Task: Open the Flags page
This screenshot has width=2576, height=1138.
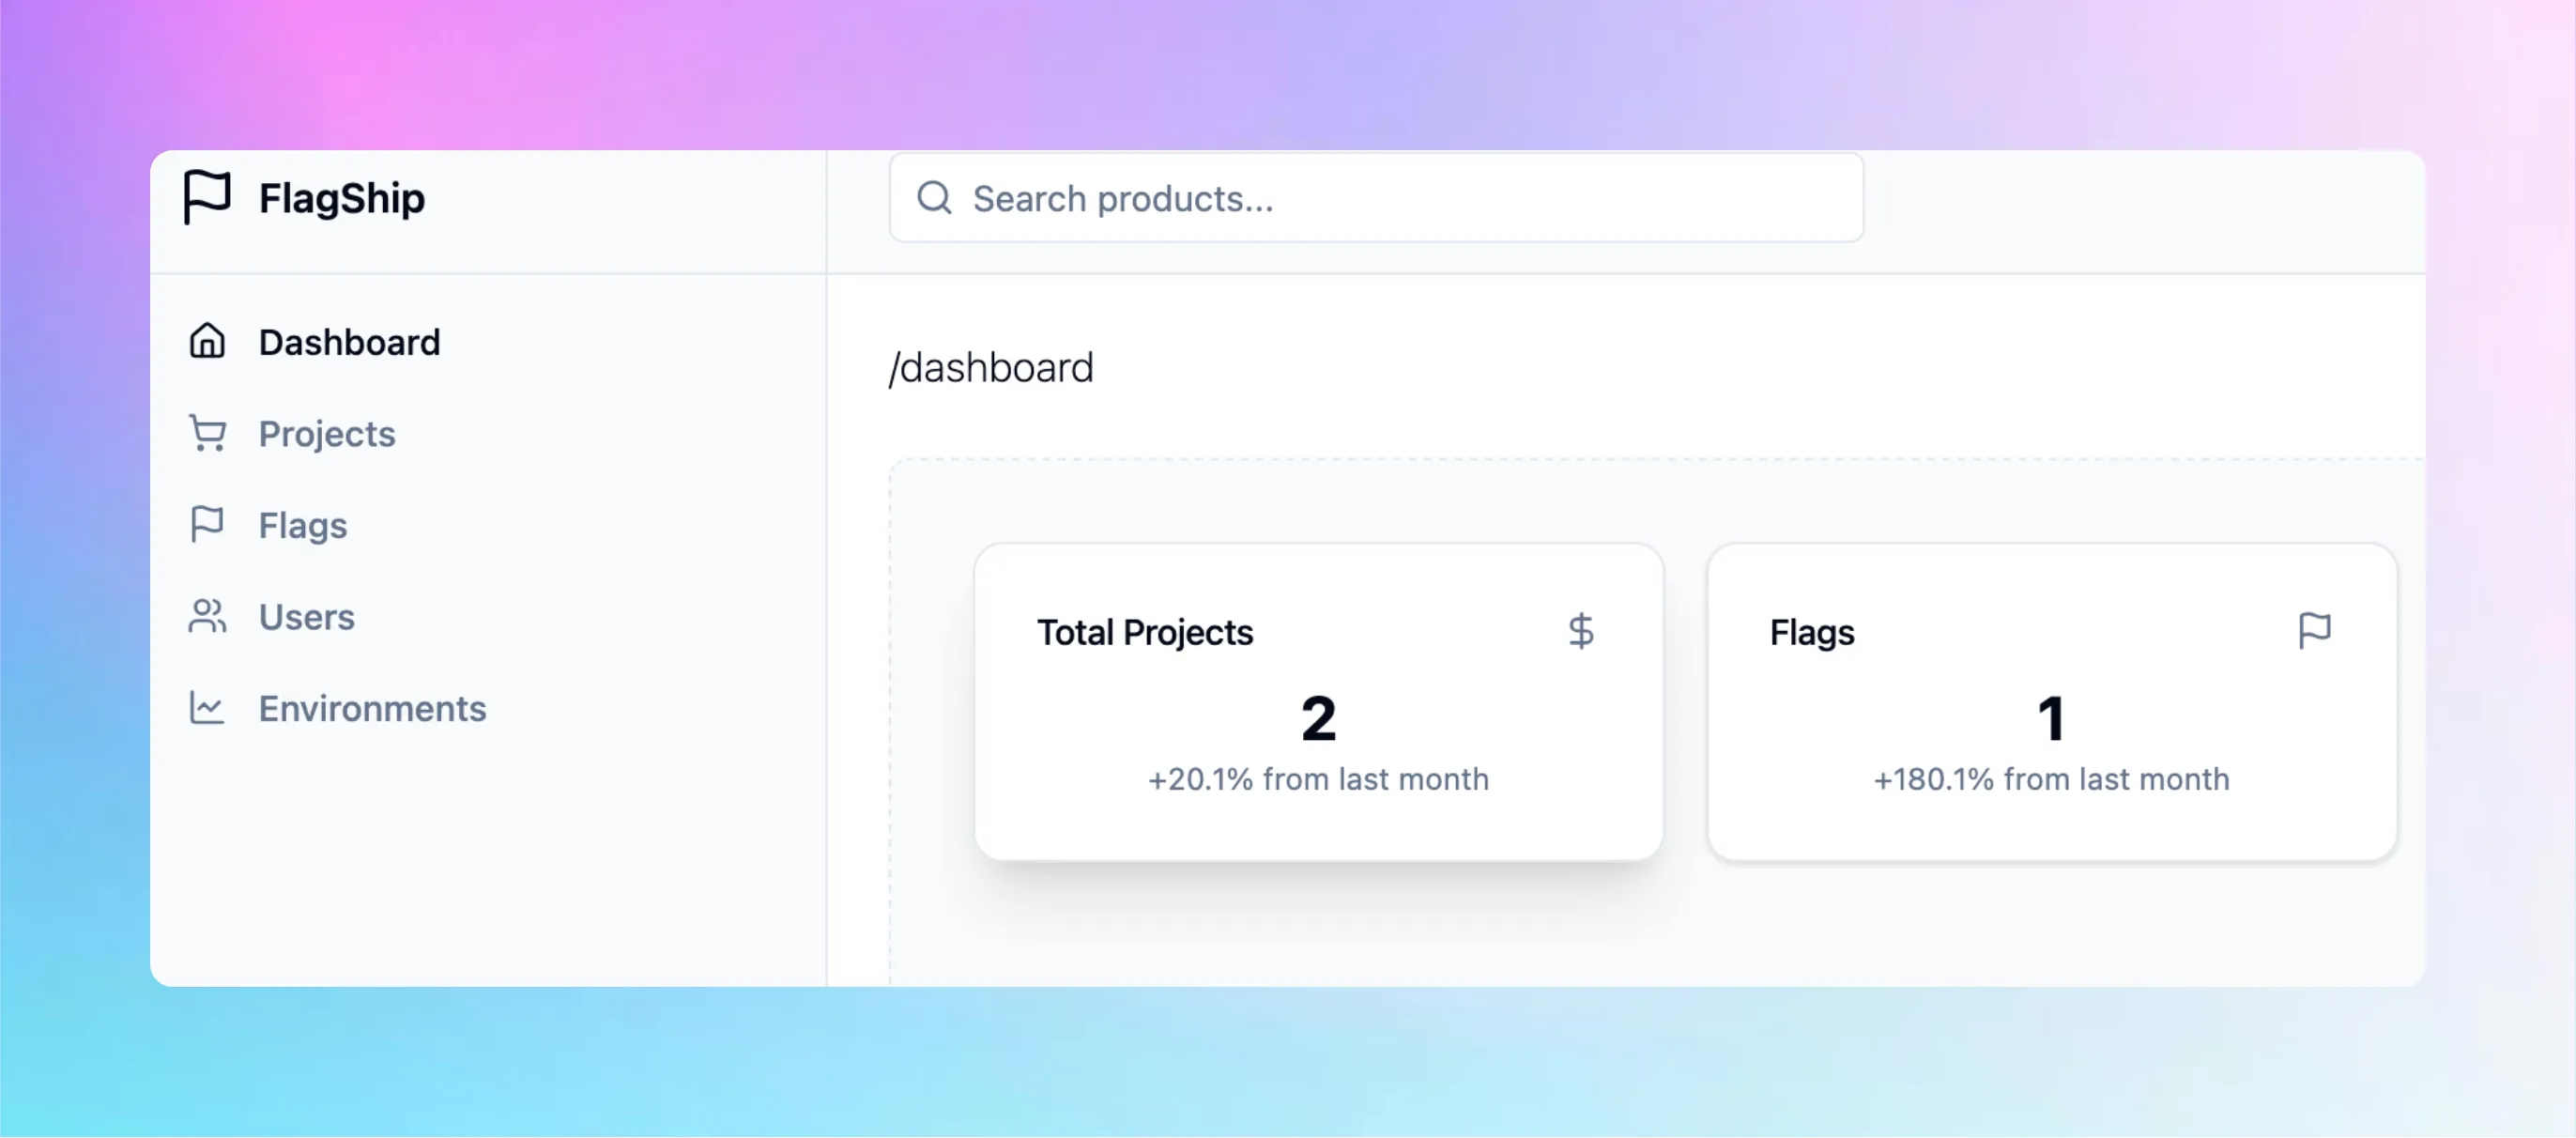Action: click(302, 524)
